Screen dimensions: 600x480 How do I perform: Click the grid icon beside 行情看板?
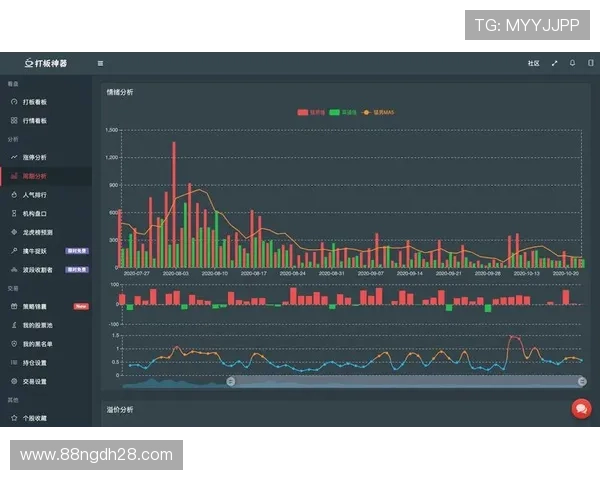pyautogui.click(x=13, y=120)
